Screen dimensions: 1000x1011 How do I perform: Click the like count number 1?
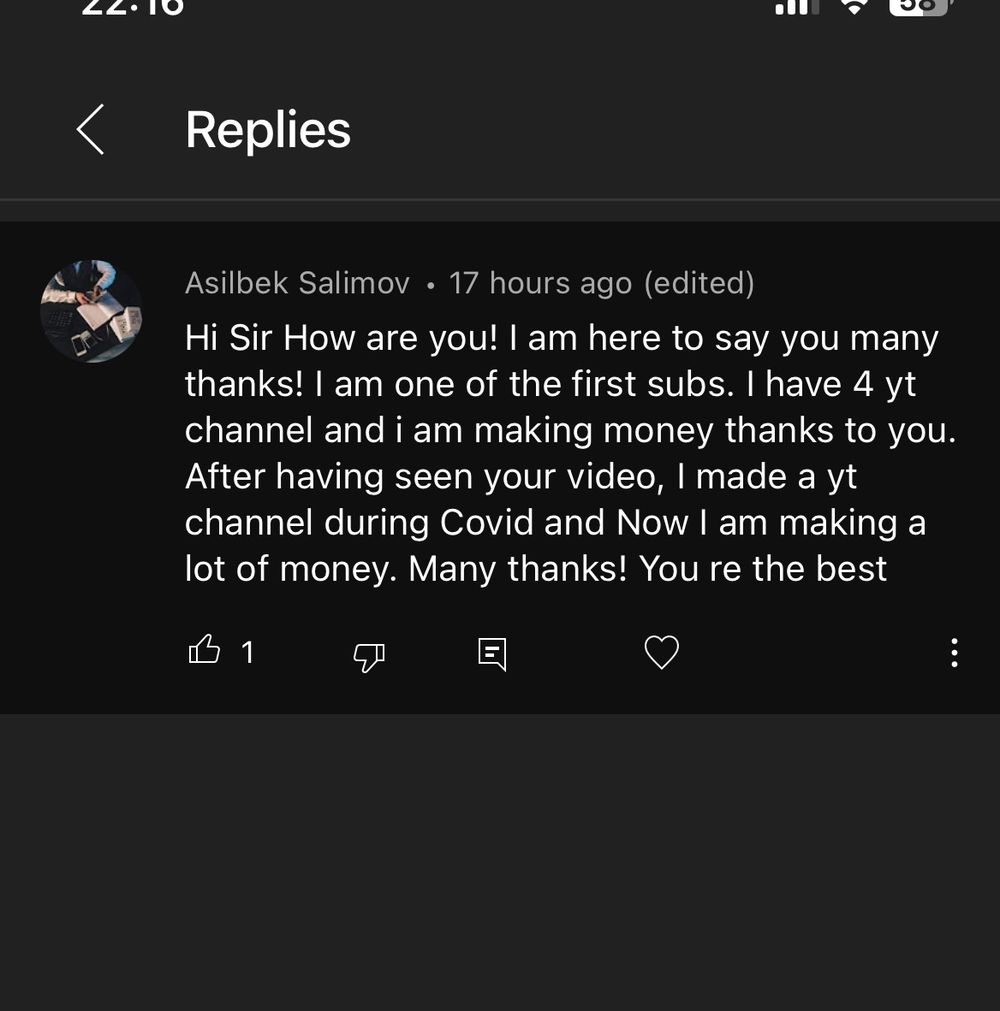coord(248,653)
